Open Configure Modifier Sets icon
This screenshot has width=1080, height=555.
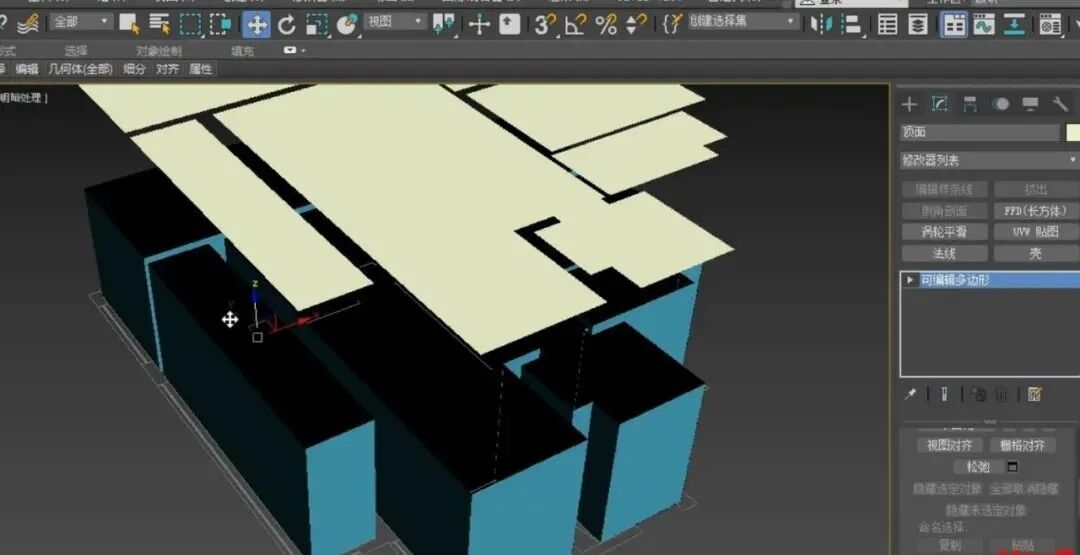(1034, 395)
